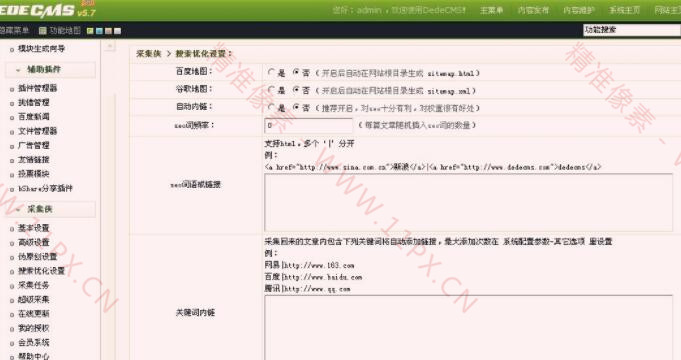The image size is (681, 360).
Task: Click the sidebar collapse arrow button
Action: pos(110,46)
